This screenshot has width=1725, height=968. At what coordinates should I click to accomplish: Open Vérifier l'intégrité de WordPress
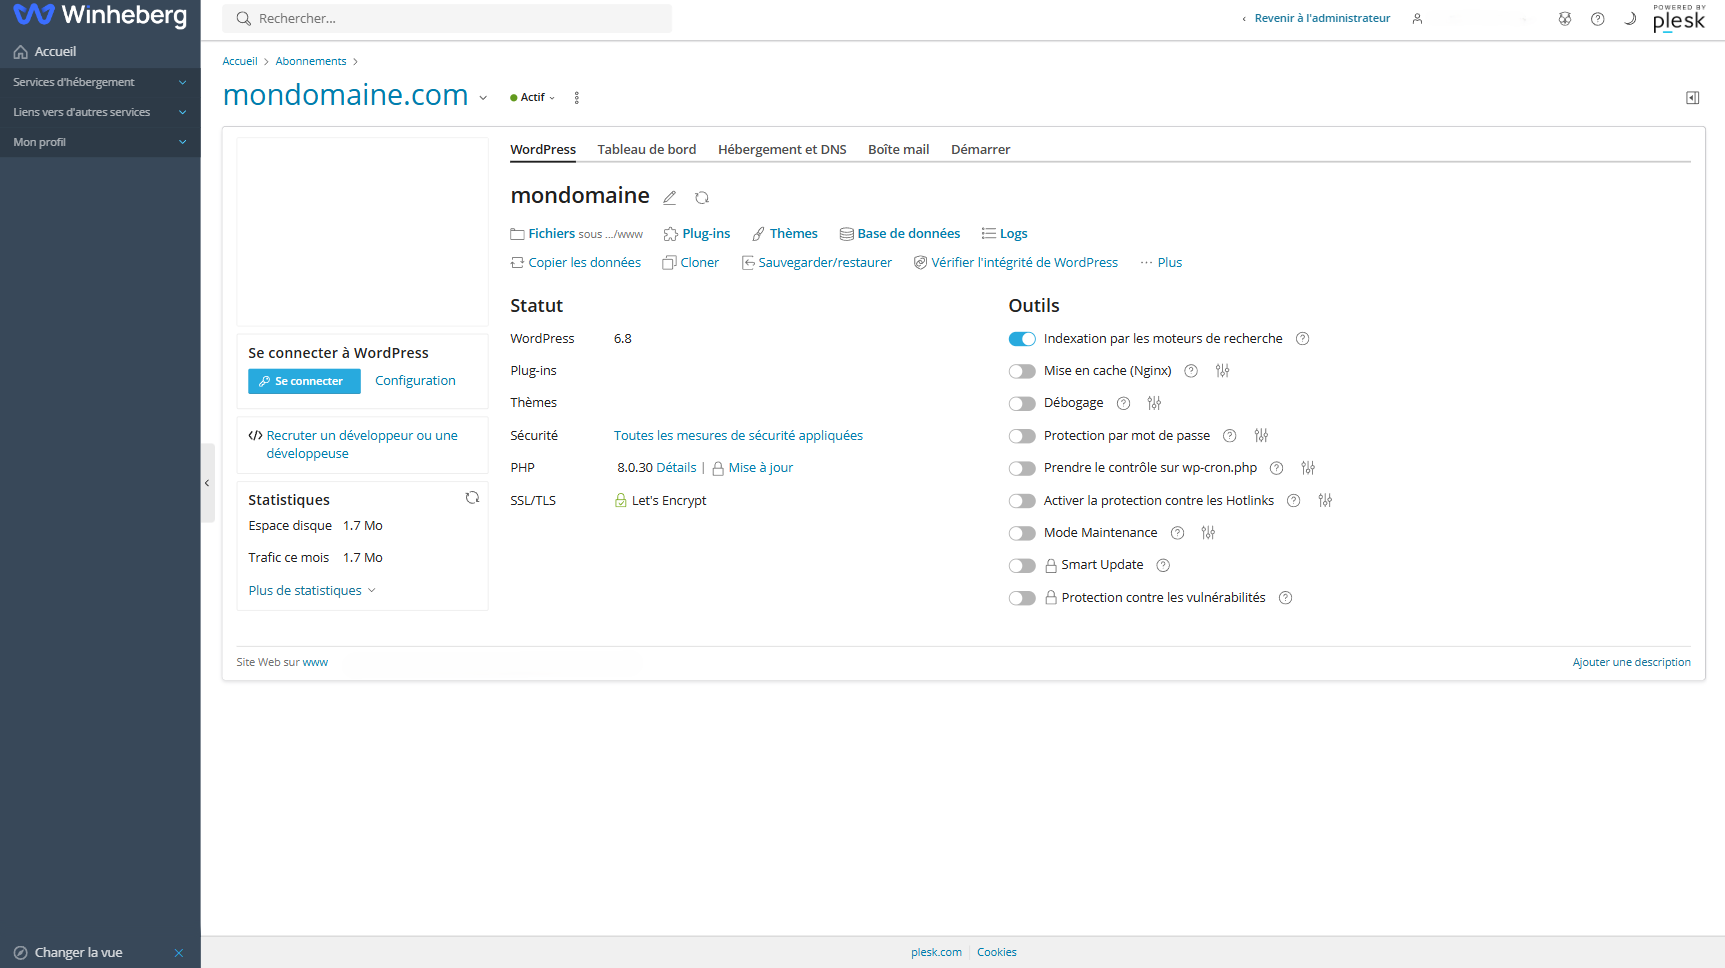coord(1016,263)
